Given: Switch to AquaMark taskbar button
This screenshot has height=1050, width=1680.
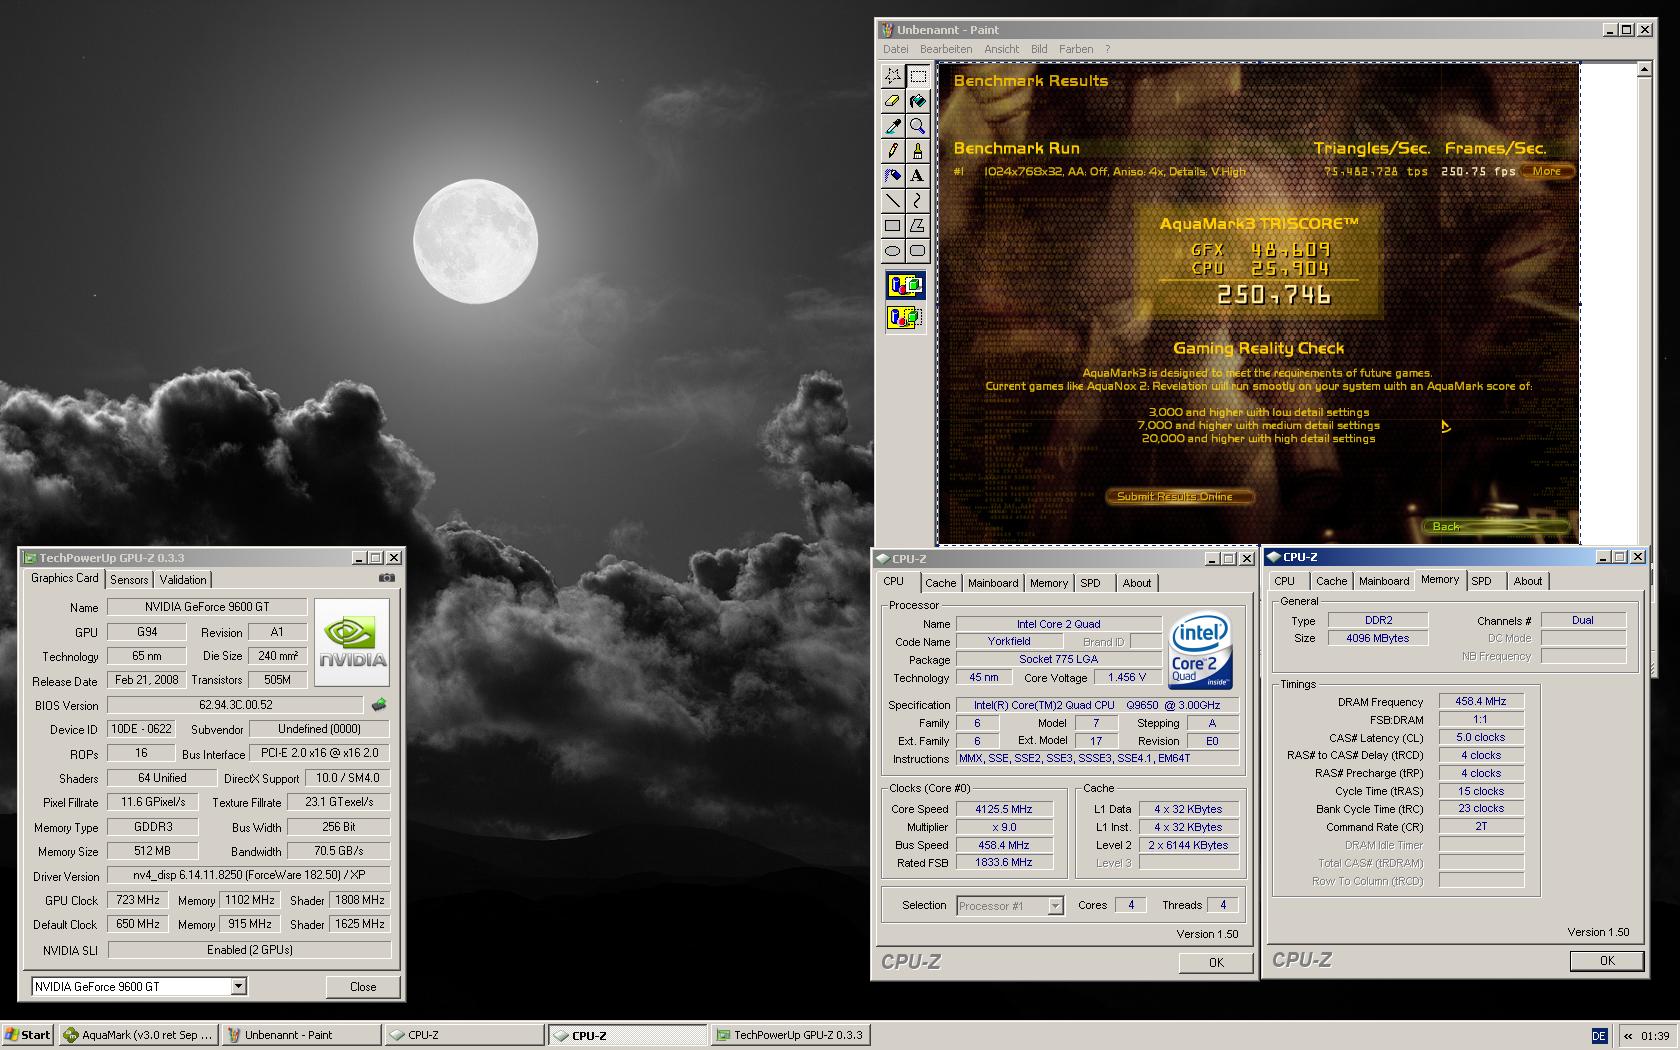Looking at the screenshot, I should pyautogui.click(x=137, y=1035).
